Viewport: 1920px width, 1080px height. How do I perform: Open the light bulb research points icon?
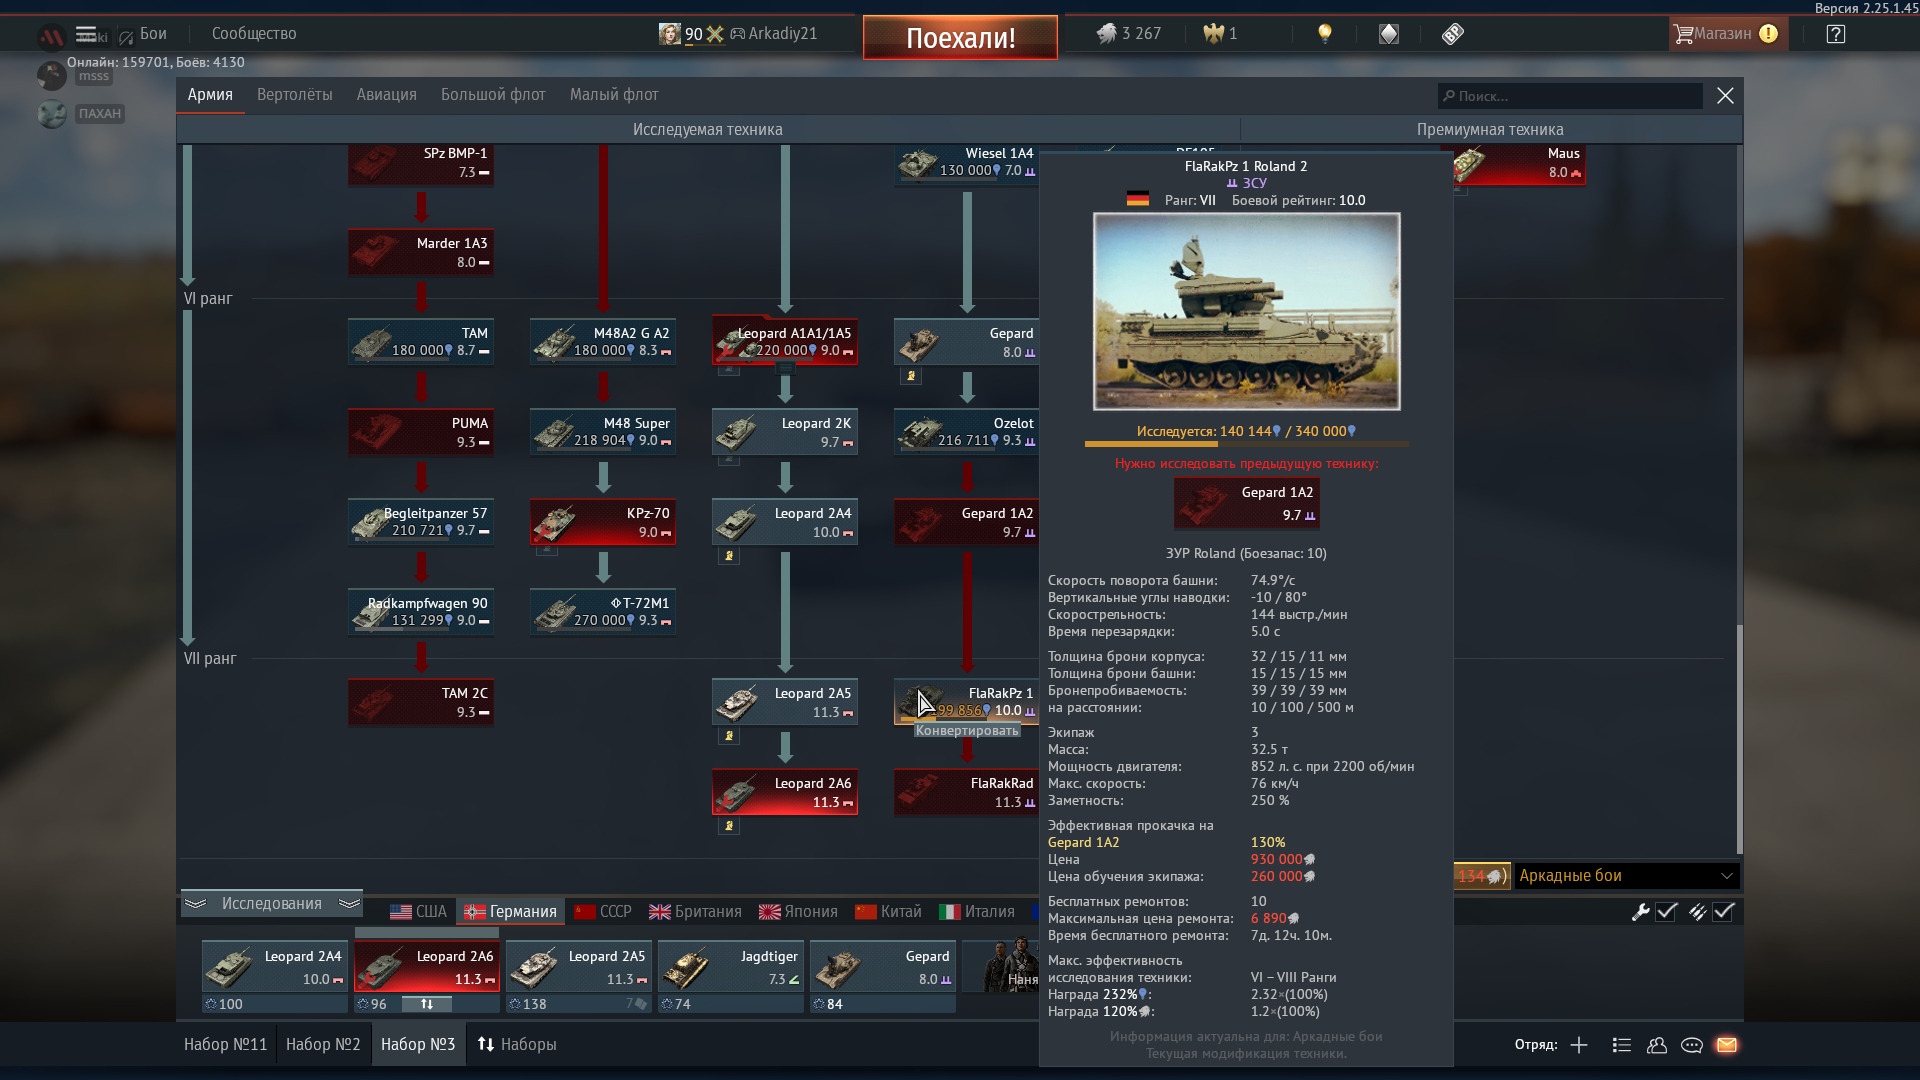(x=1325, y=34)
